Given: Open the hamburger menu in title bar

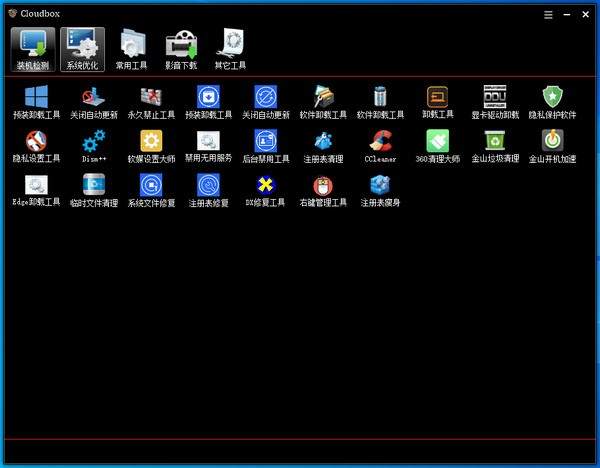Looking at the screenshot, I should click(x=548, y=14).
